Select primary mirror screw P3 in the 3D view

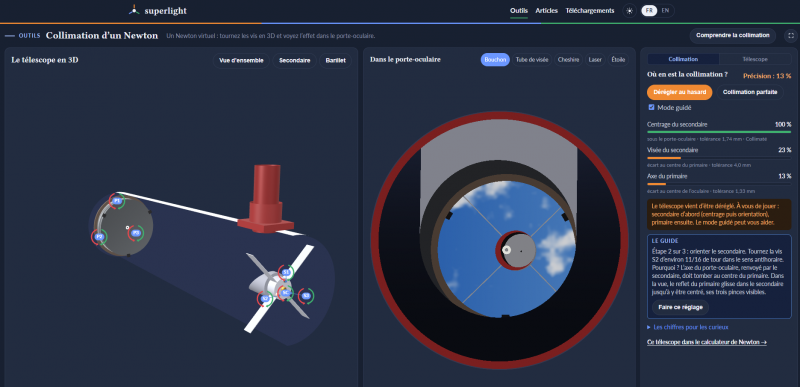point(136,233)
